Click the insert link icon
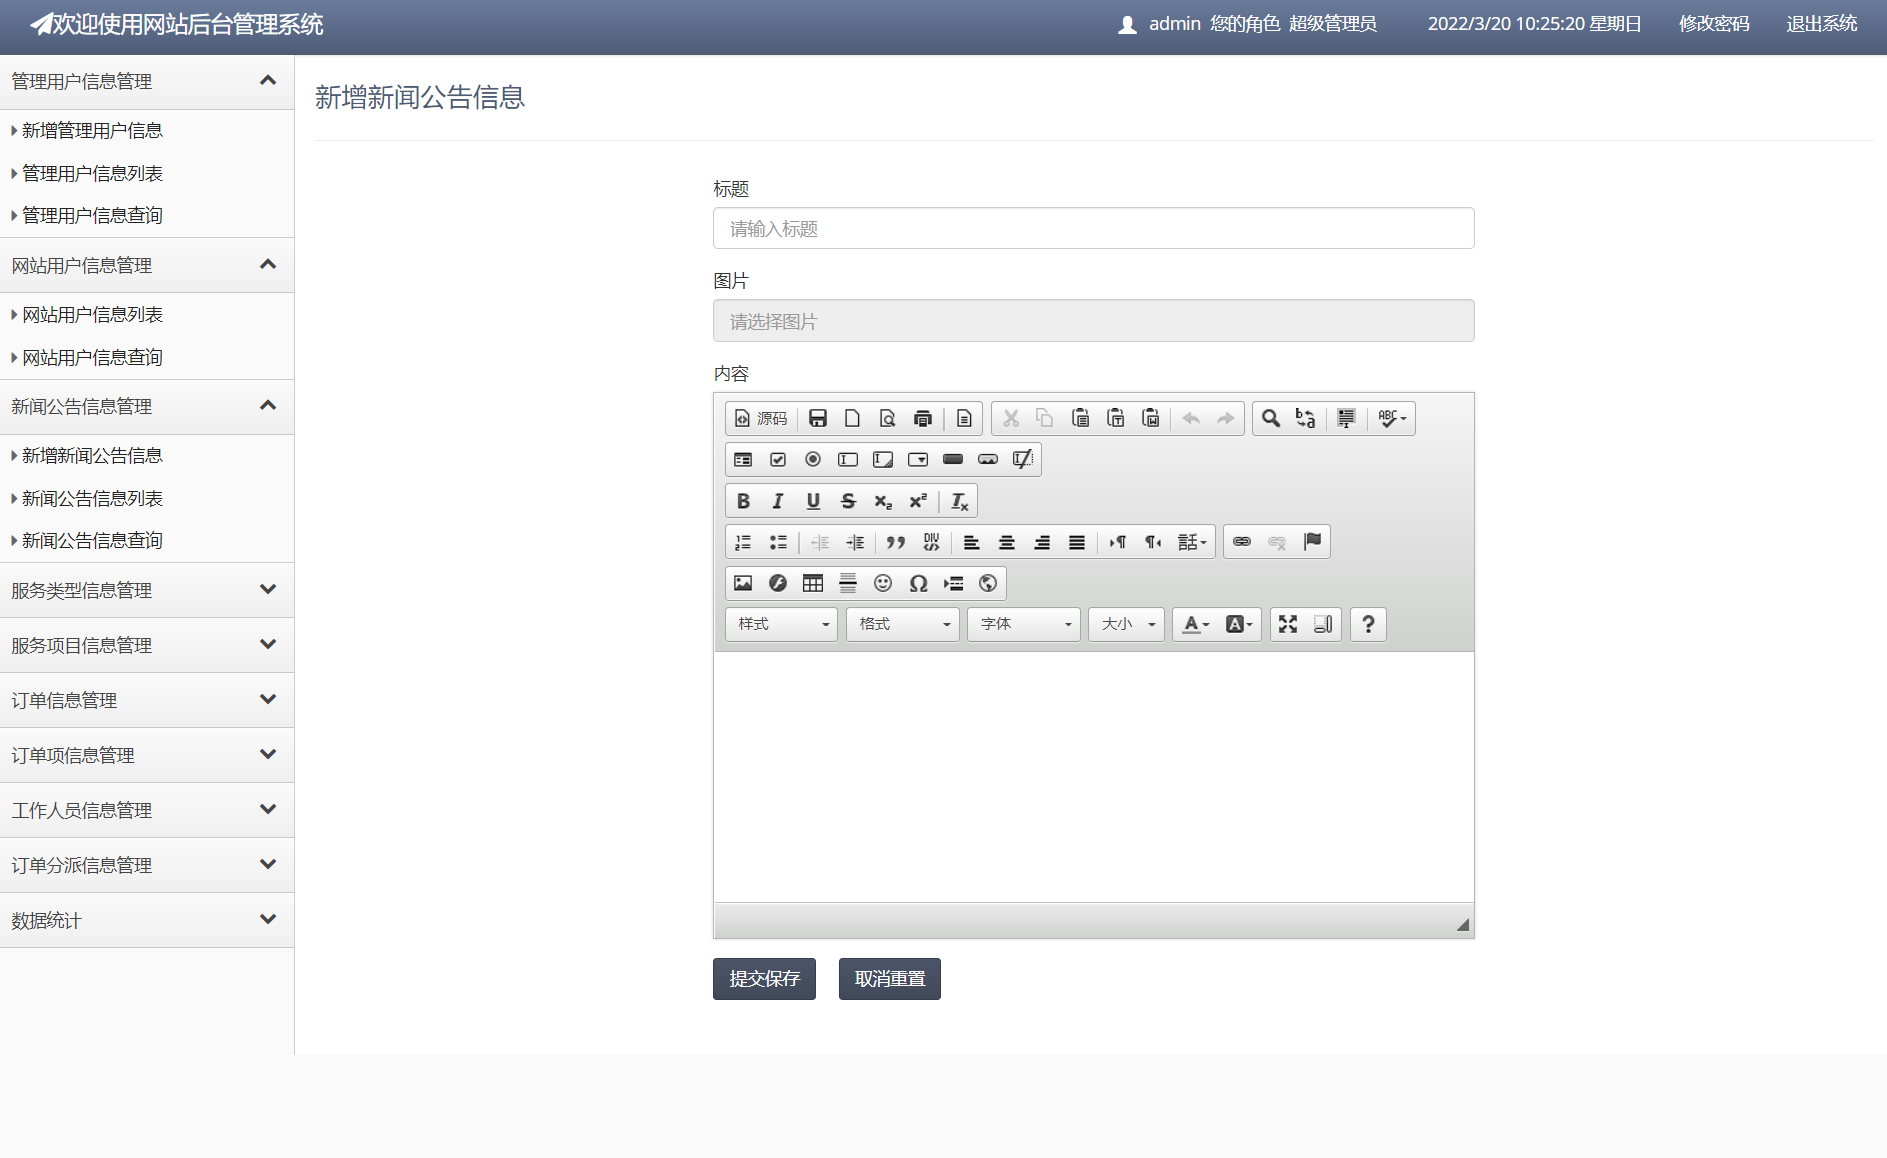Viewport: 1887px width, 1158px height. (1241, 542)
